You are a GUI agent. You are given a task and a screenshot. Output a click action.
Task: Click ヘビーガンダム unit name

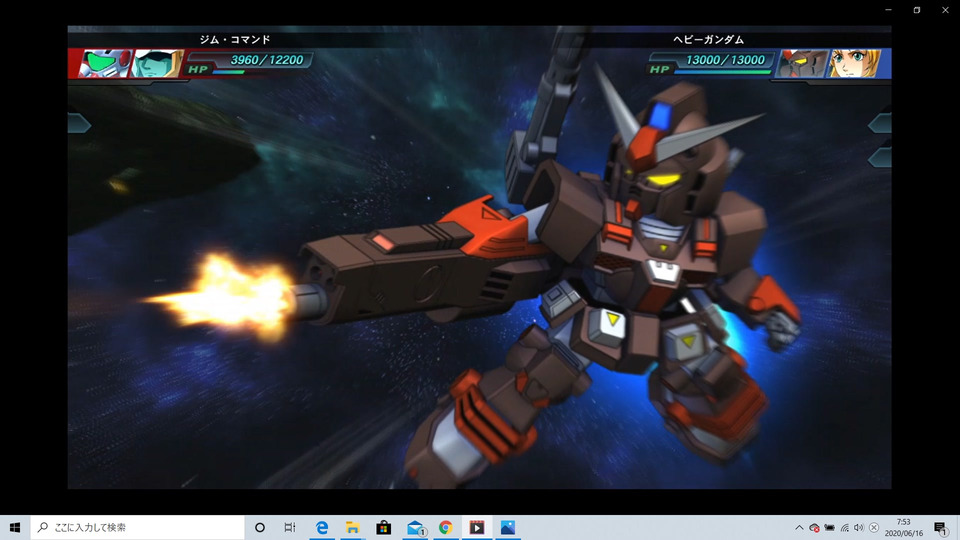tap(709, 39)
